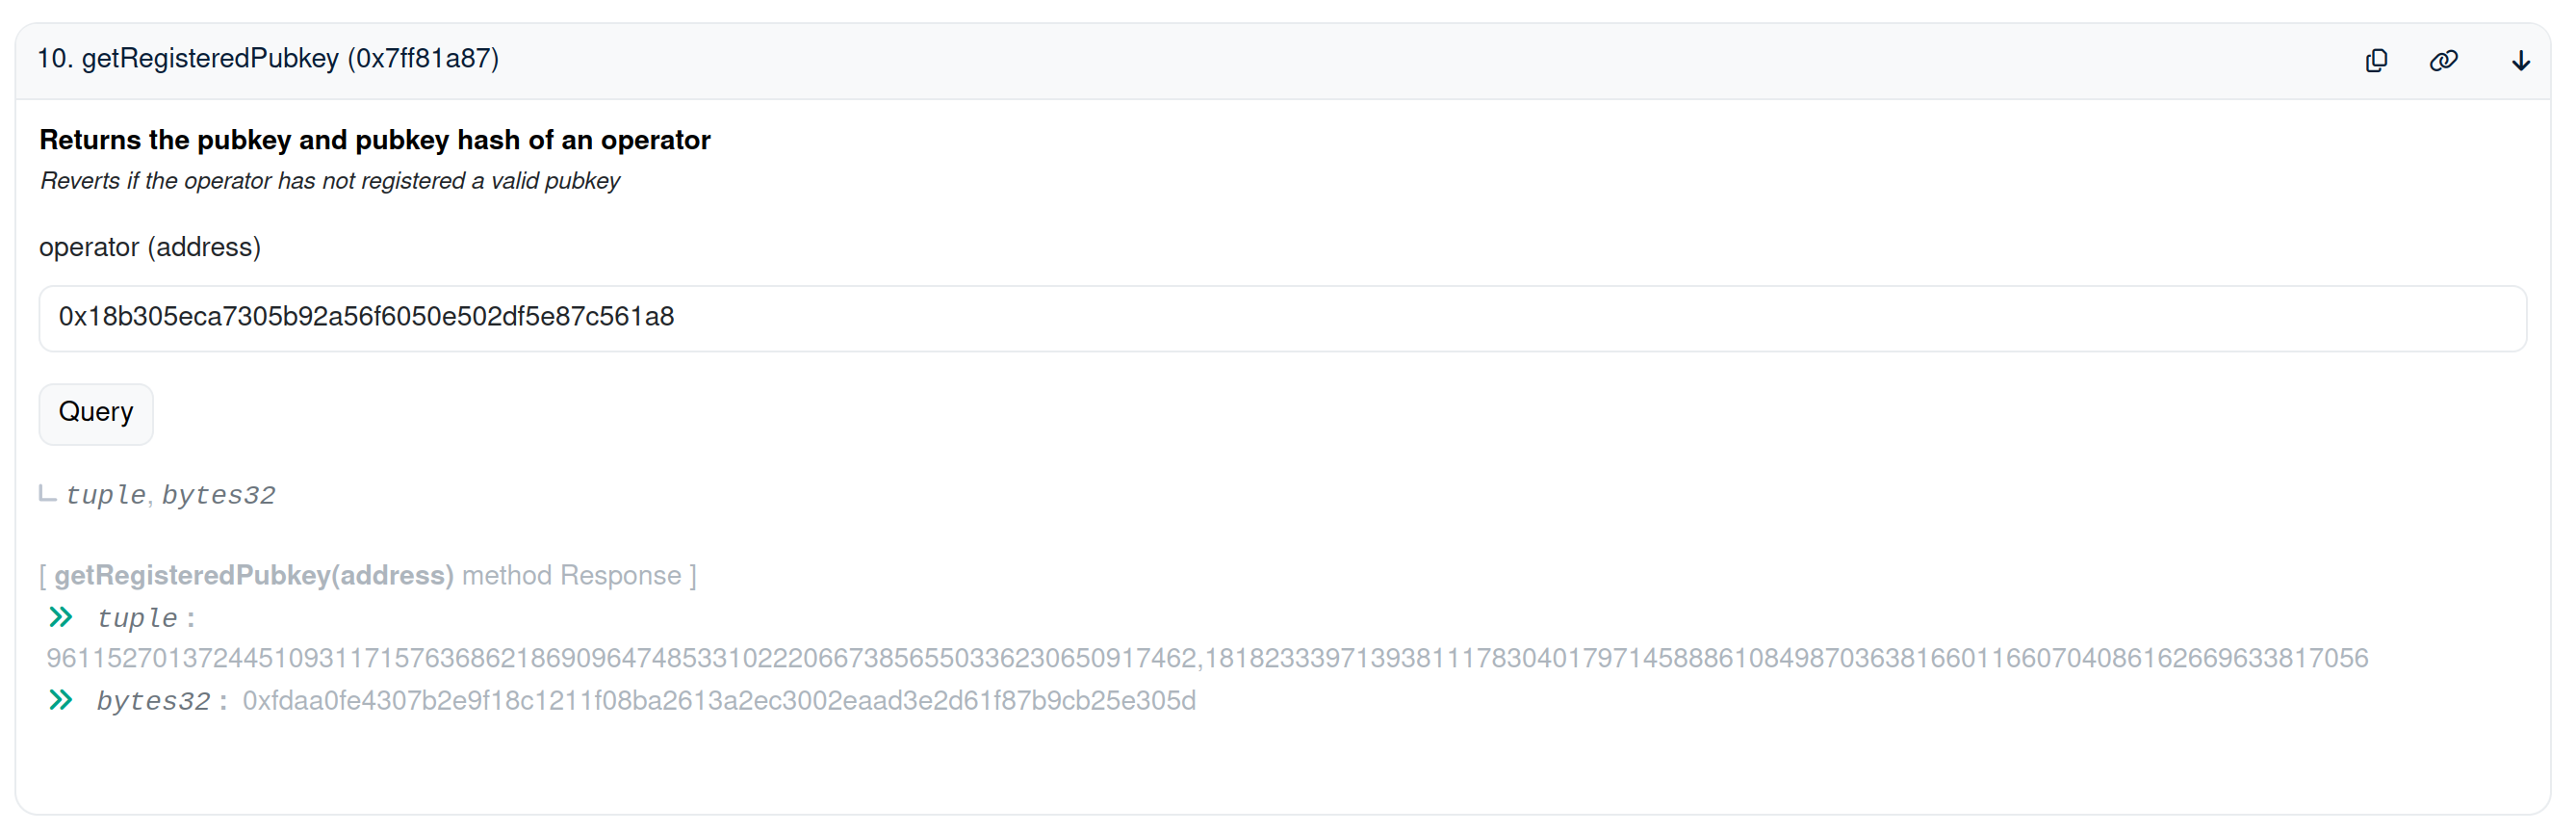
Task: Click the tuple label in the response
Action: (x=137, y=618)
